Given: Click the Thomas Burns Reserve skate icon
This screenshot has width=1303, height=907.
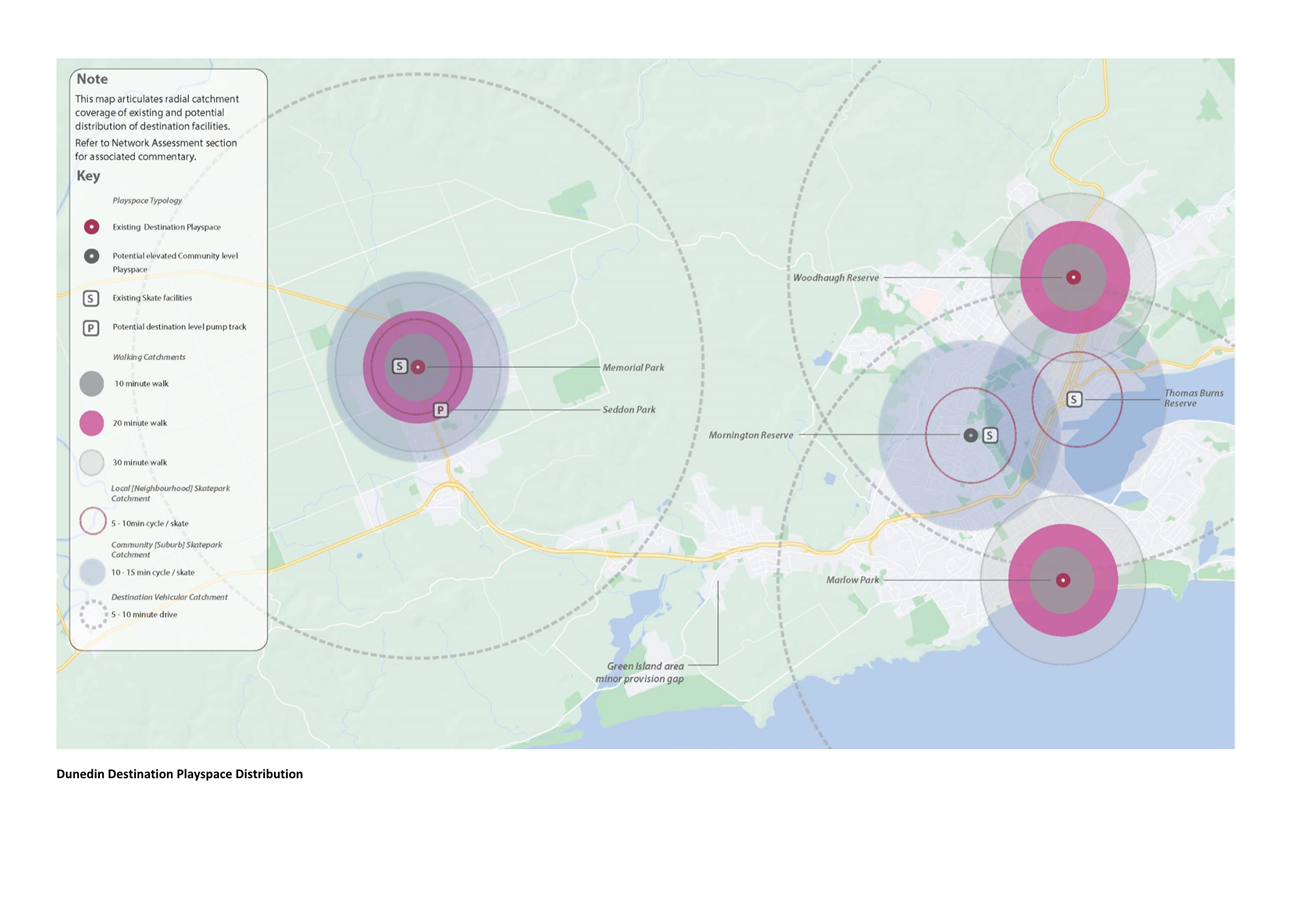Looking at the screenshot, I should point(1074,400).
